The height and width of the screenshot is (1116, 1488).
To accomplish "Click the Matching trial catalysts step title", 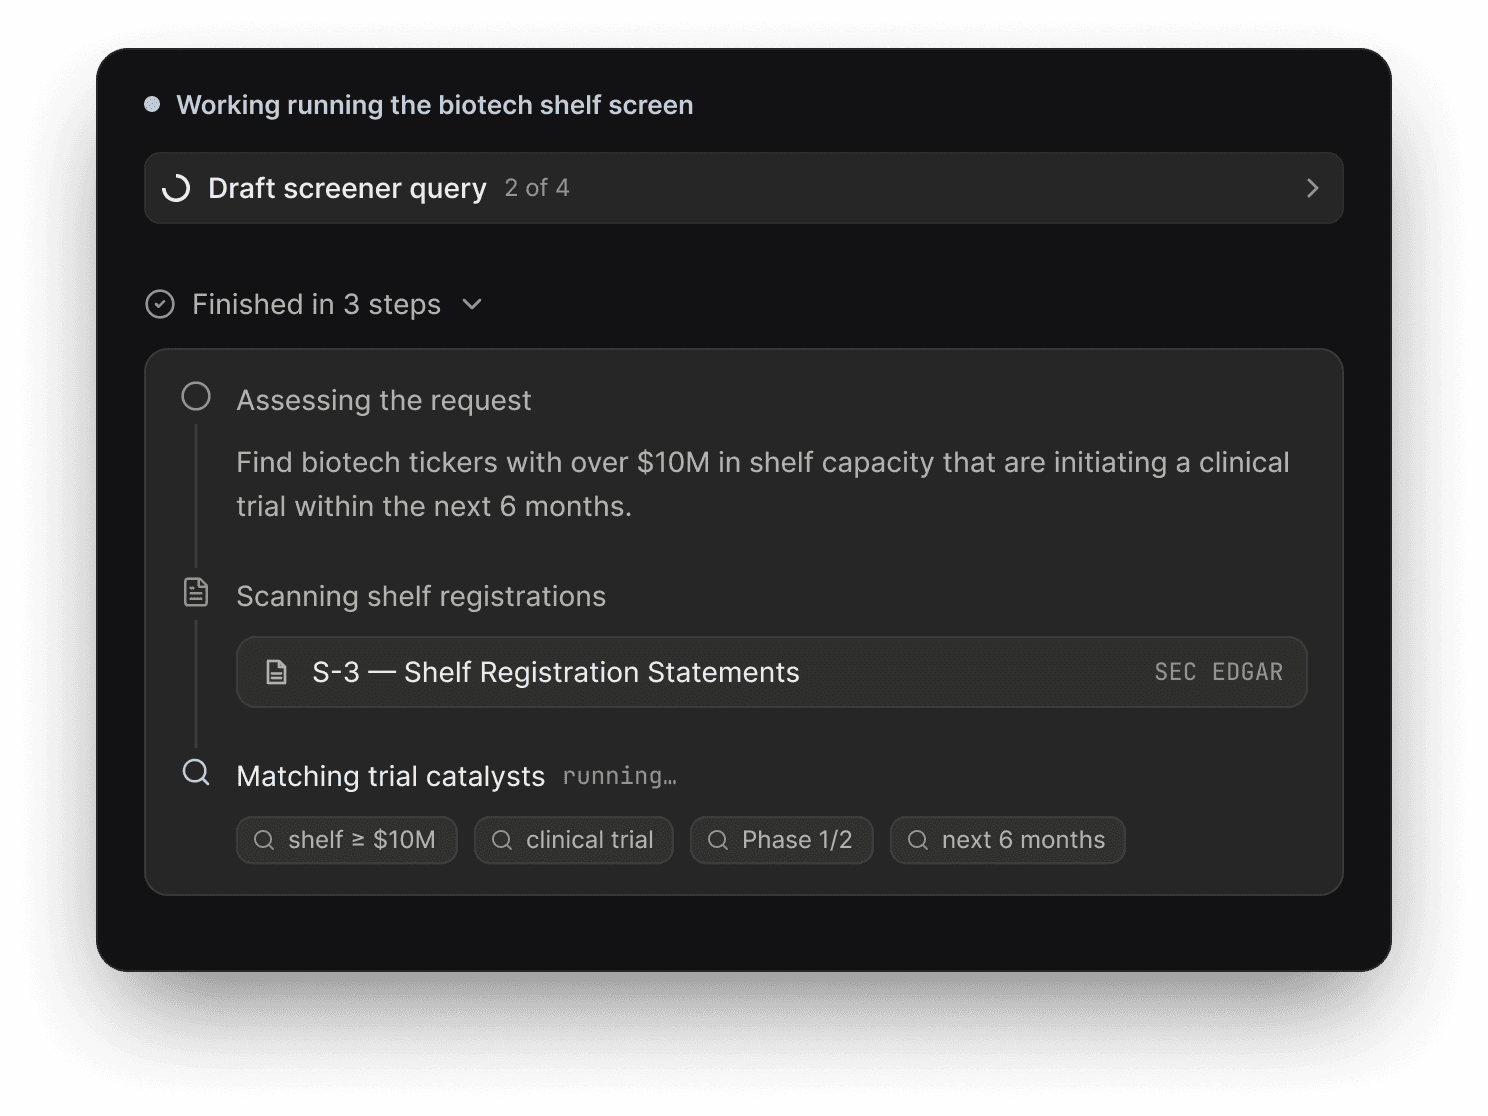I will pos(391,776).
